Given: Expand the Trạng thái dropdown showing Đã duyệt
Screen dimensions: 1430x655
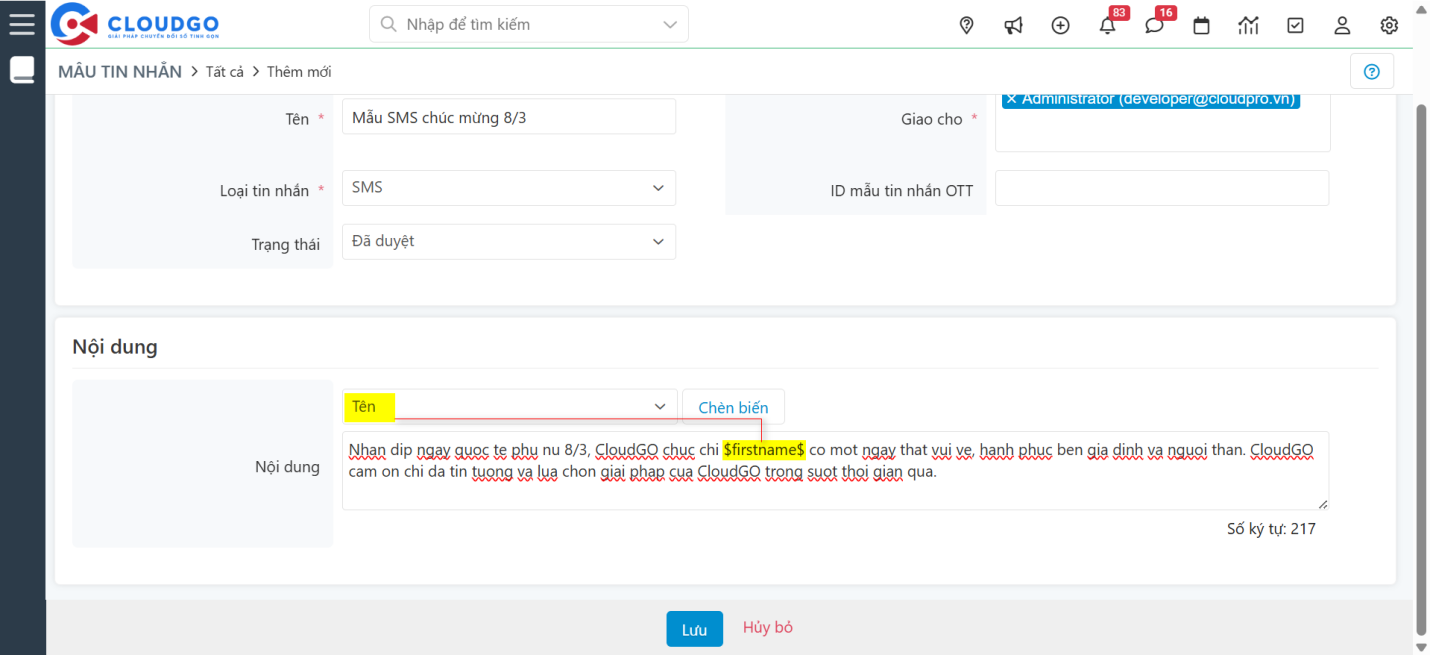Looking at the screenshot, I should (508, 241).
